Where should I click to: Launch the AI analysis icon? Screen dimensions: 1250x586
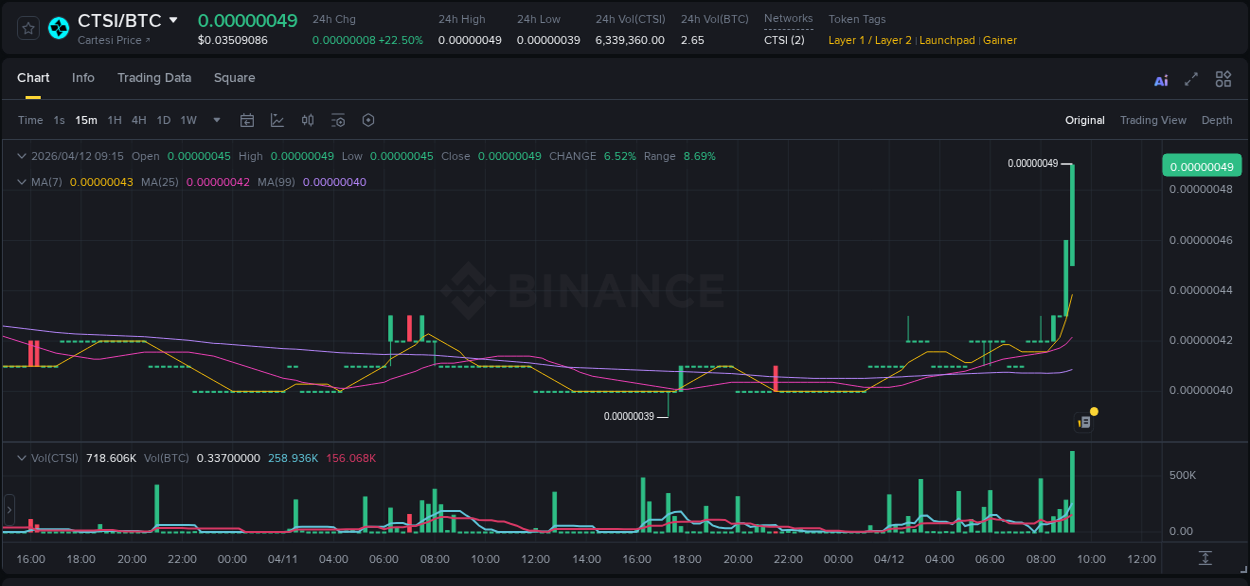1161,80
